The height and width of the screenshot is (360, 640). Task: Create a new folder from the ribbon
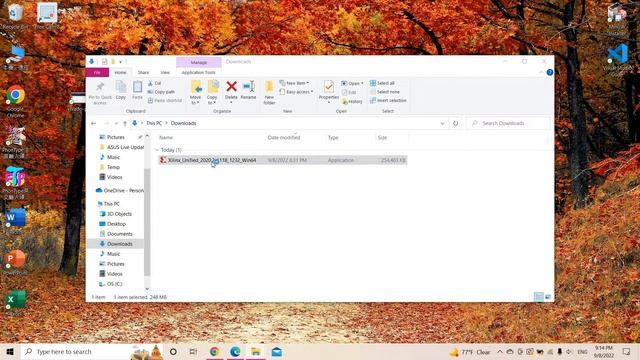click(x=269, y=93)
